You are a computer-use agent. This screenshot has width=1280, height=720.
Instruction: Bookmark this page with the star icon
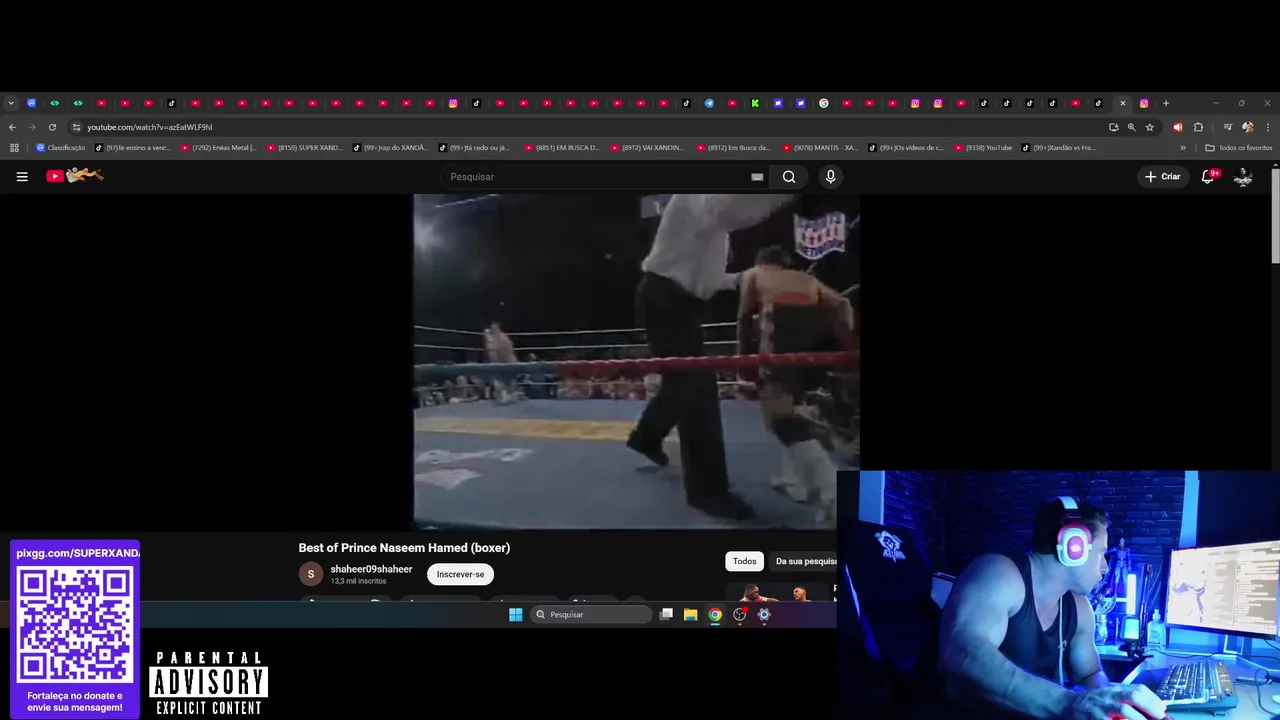(1150, 127)
